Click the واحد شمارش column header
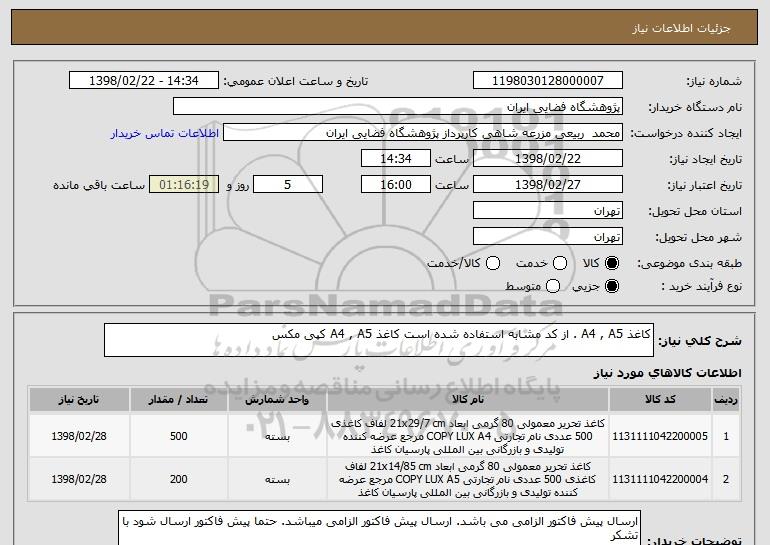770x545 pixels. tap(277, 400)
